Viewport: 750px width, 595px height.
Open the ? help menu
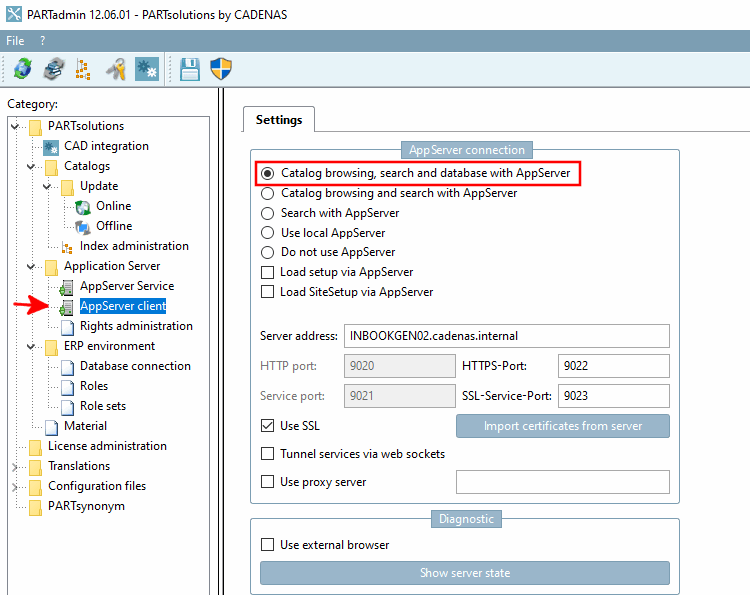[x=43, y=41]
